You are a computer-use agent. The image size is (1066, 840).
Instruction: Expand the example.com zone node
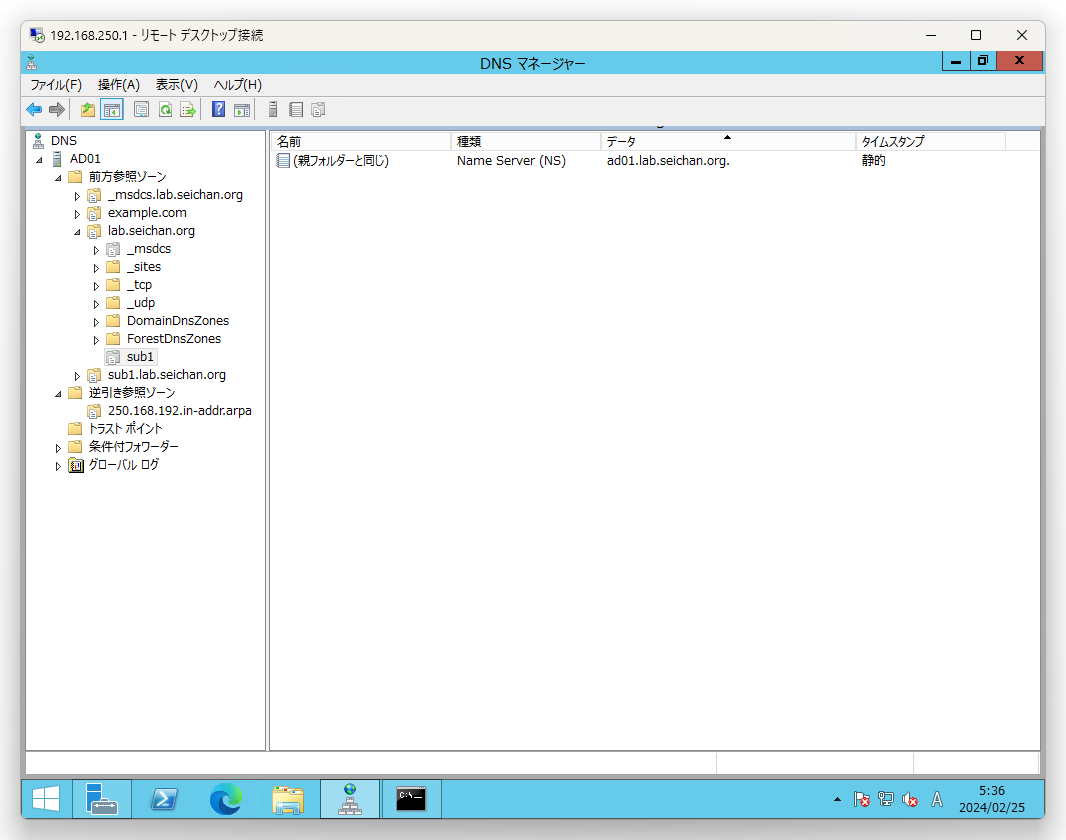point(77,214)
